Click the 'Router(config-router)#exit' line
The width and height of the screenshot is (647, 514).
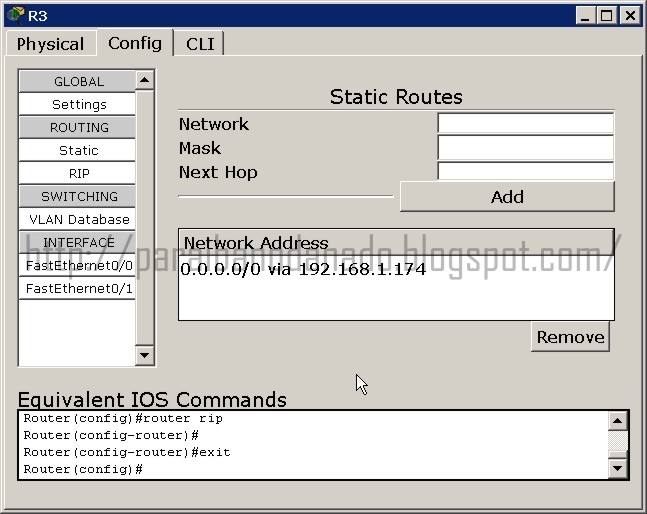tap(127, 452)
